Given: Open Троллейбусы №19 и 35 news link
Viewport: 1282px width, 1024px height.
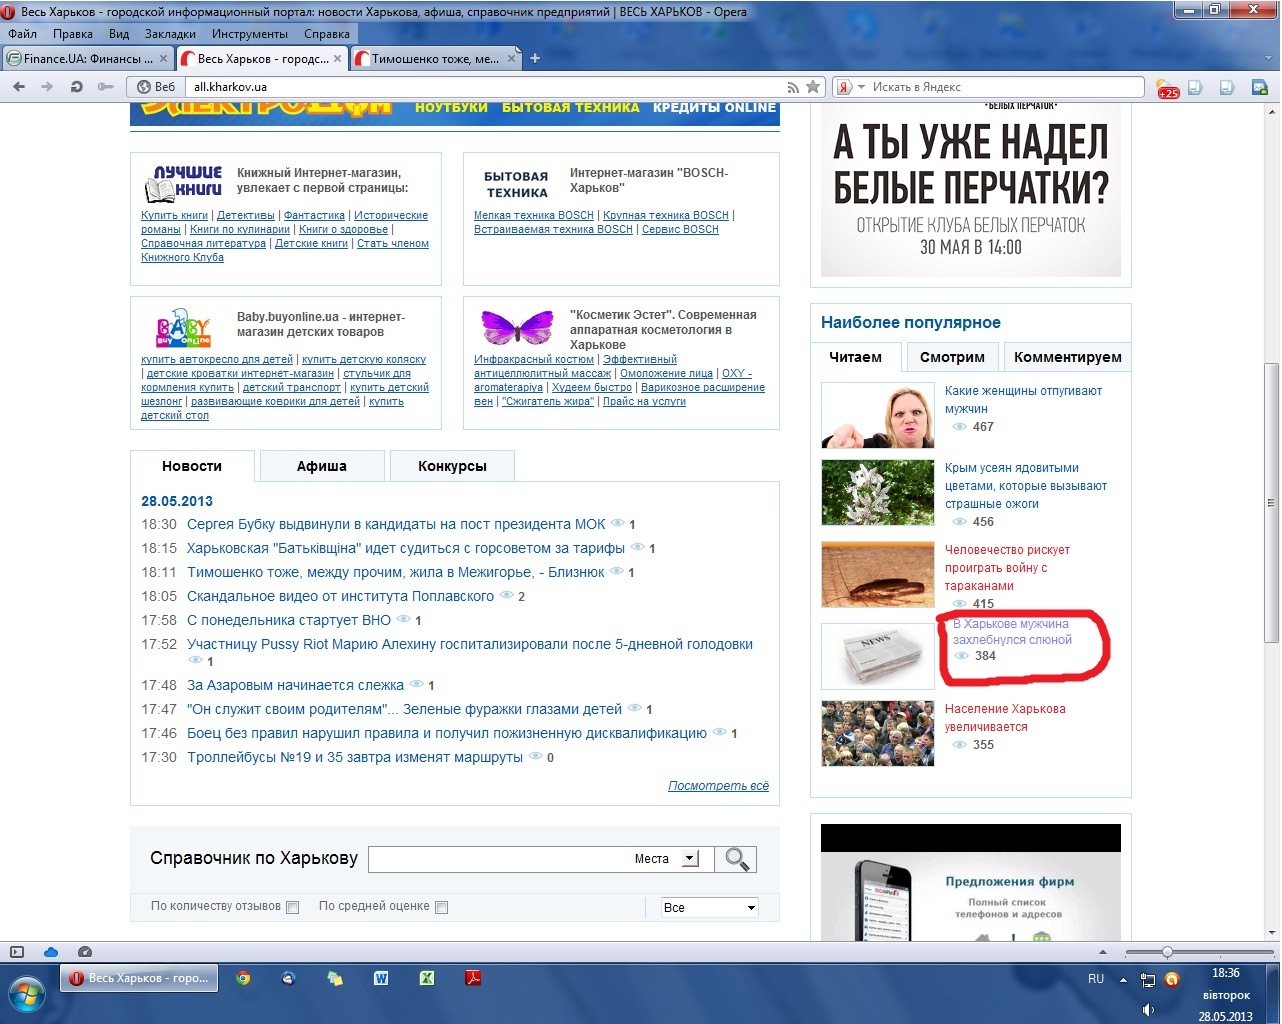Looking at the screenshot, I should tap(355, 757).
